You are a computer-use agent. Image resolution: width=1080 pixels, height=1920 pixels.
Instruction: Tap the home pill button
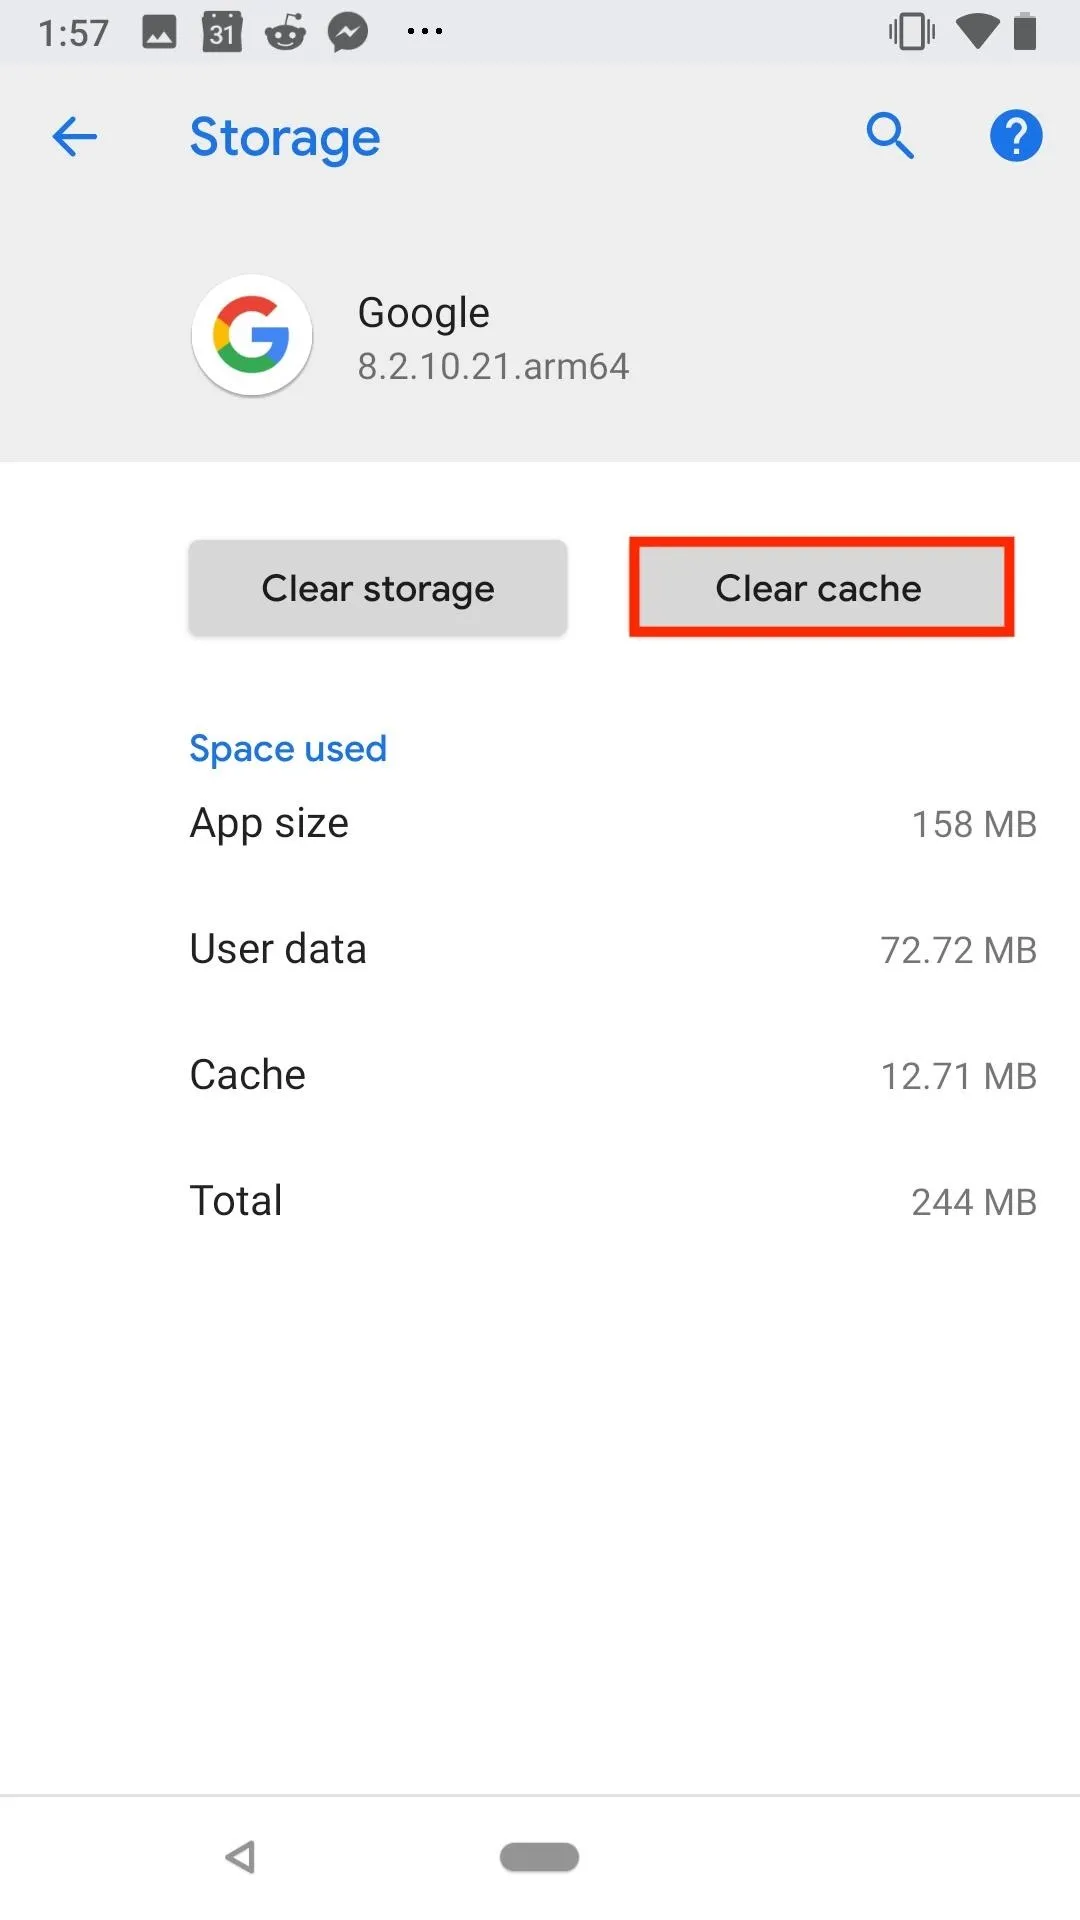pyautogui.click(x=539, y=1857)
